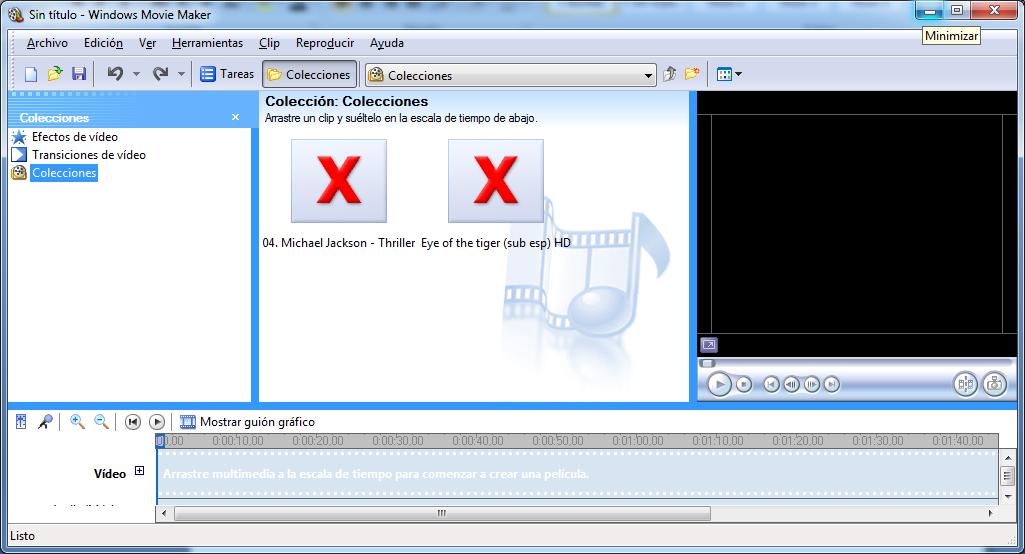This screenshot has width=1025, height=554.
Task: Expand the Vídeo track
Action: point(139,471)
